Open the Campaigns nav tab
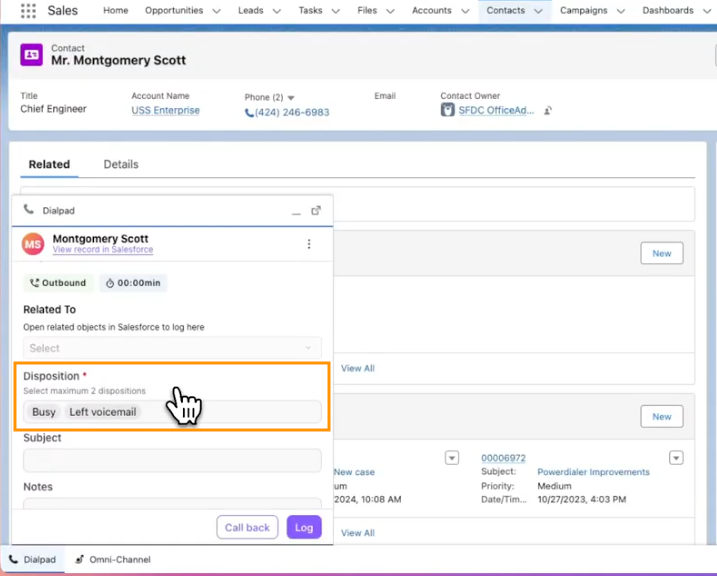Viewport: 717px width, 576px height. pos(583,11)
